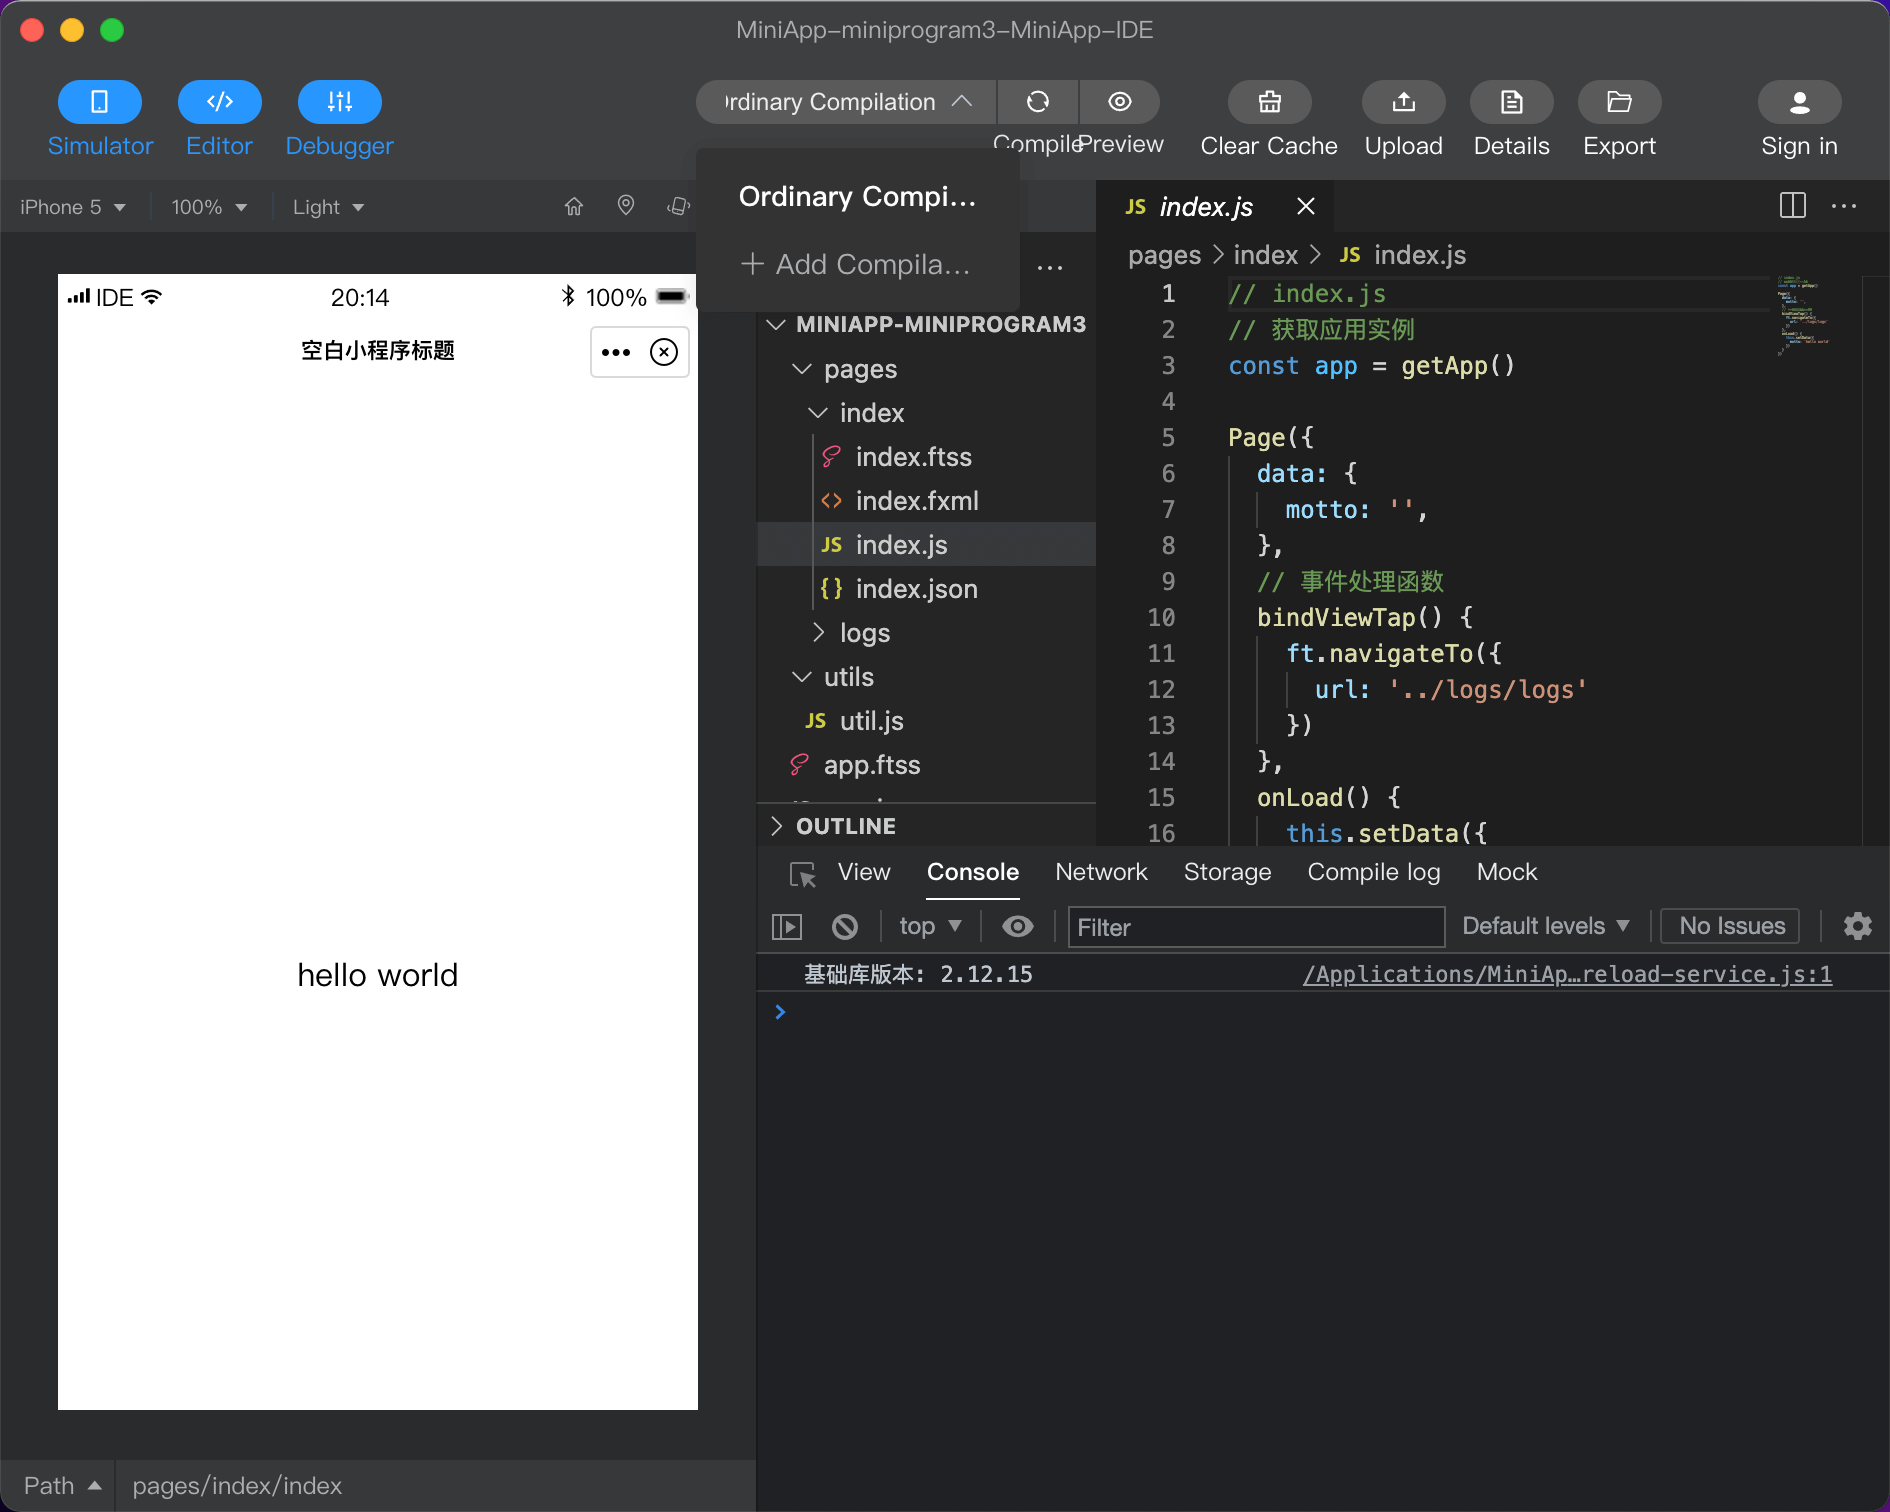Click the clear console icon
This screenshot has width=1890, height=1512.
[845, 927]
